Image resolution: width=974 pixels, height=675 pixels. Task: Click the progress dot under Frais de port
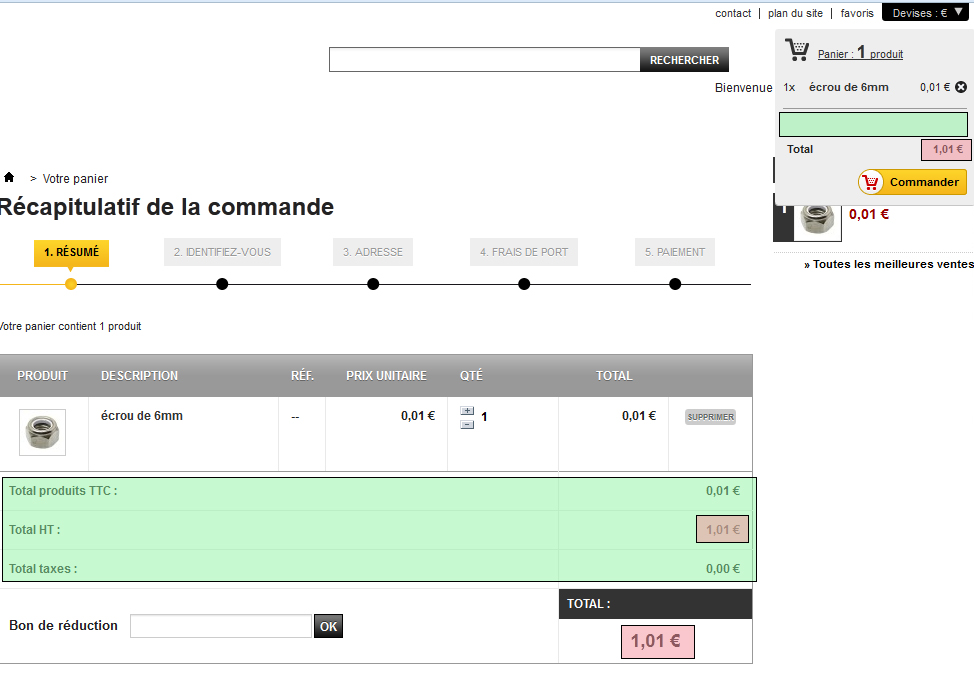(x=524, y=284)
